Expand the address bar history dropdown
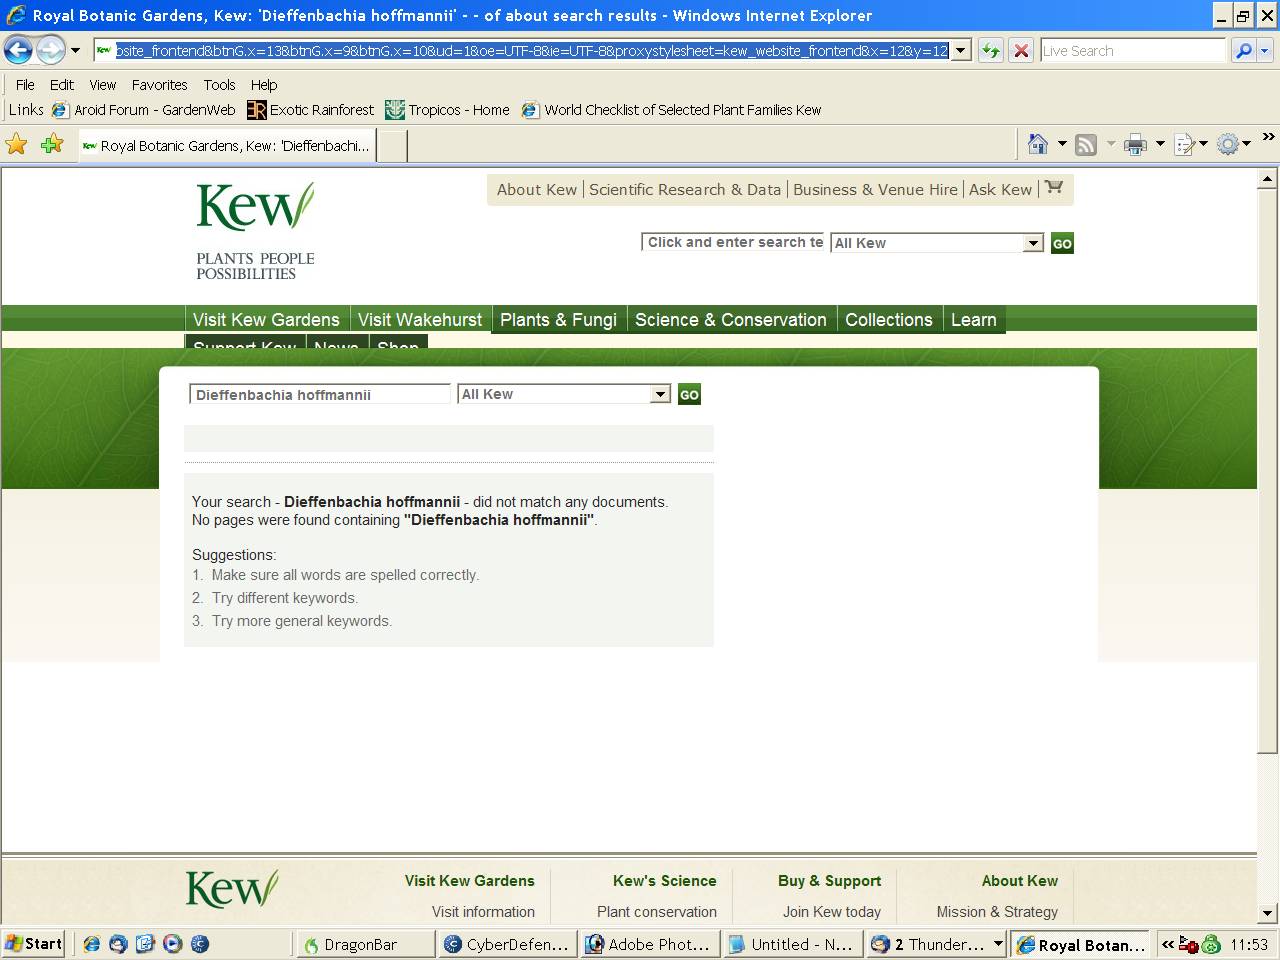Screen dimensions: 1280x960 tap(961, 51)
